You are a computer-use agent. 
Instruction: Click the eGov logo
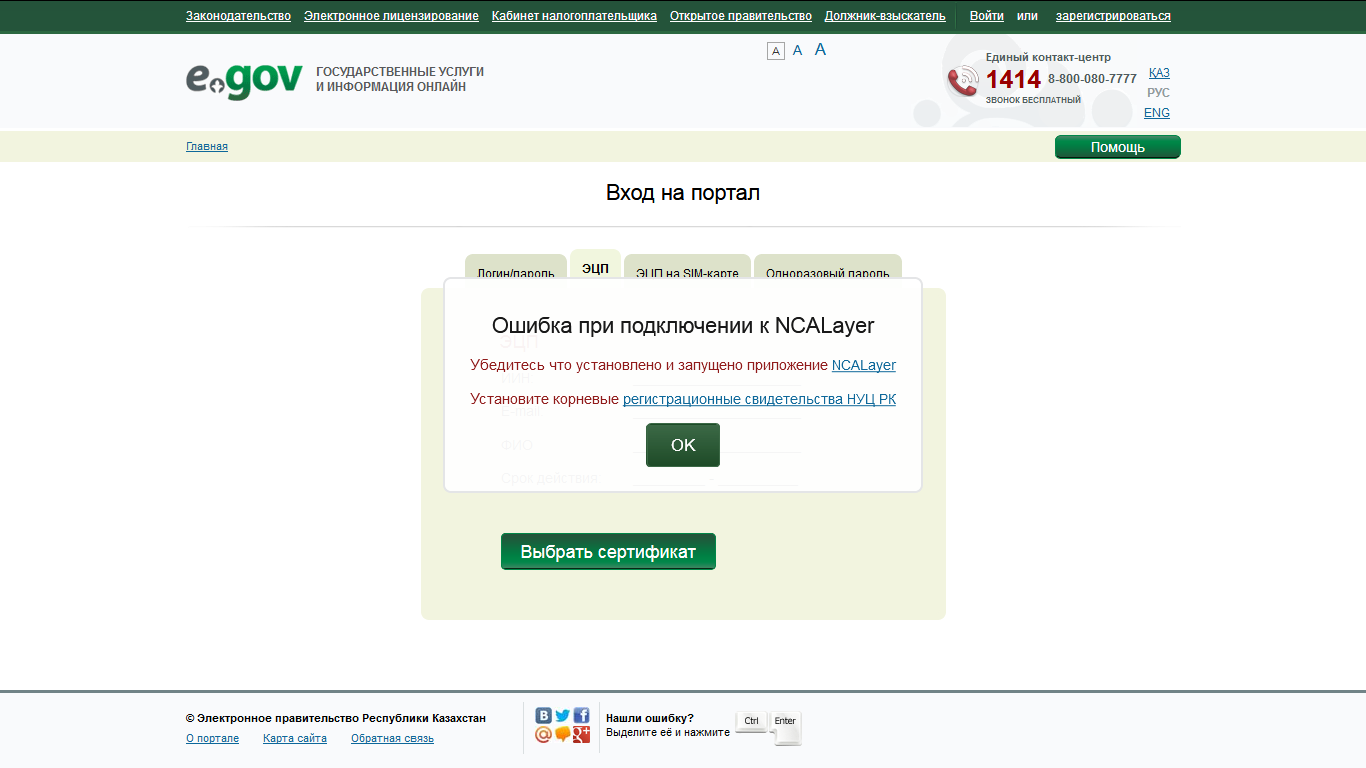[244, 81]
